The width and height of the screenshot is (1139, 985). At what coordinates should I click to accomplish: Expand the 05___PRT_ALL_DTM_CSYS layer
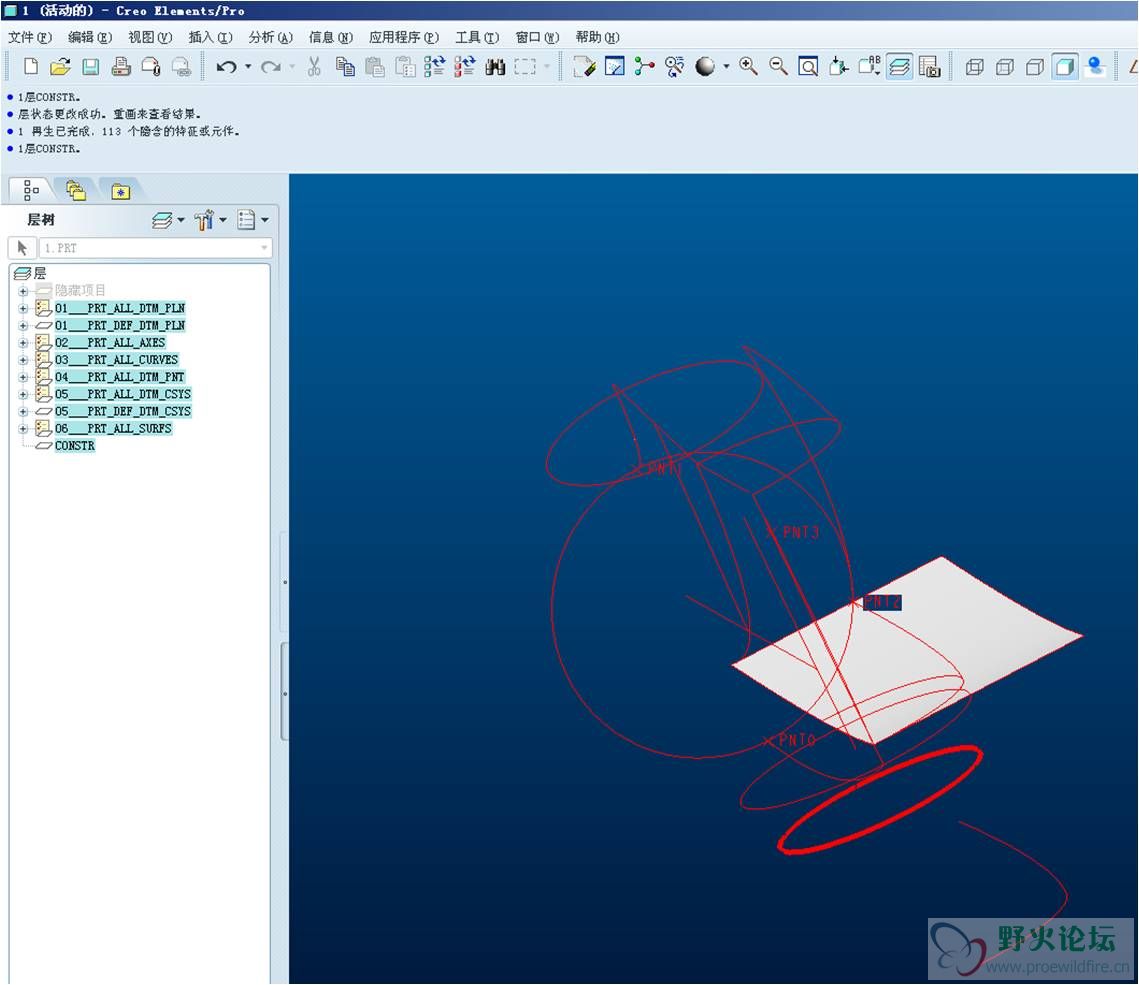[23, 394]
